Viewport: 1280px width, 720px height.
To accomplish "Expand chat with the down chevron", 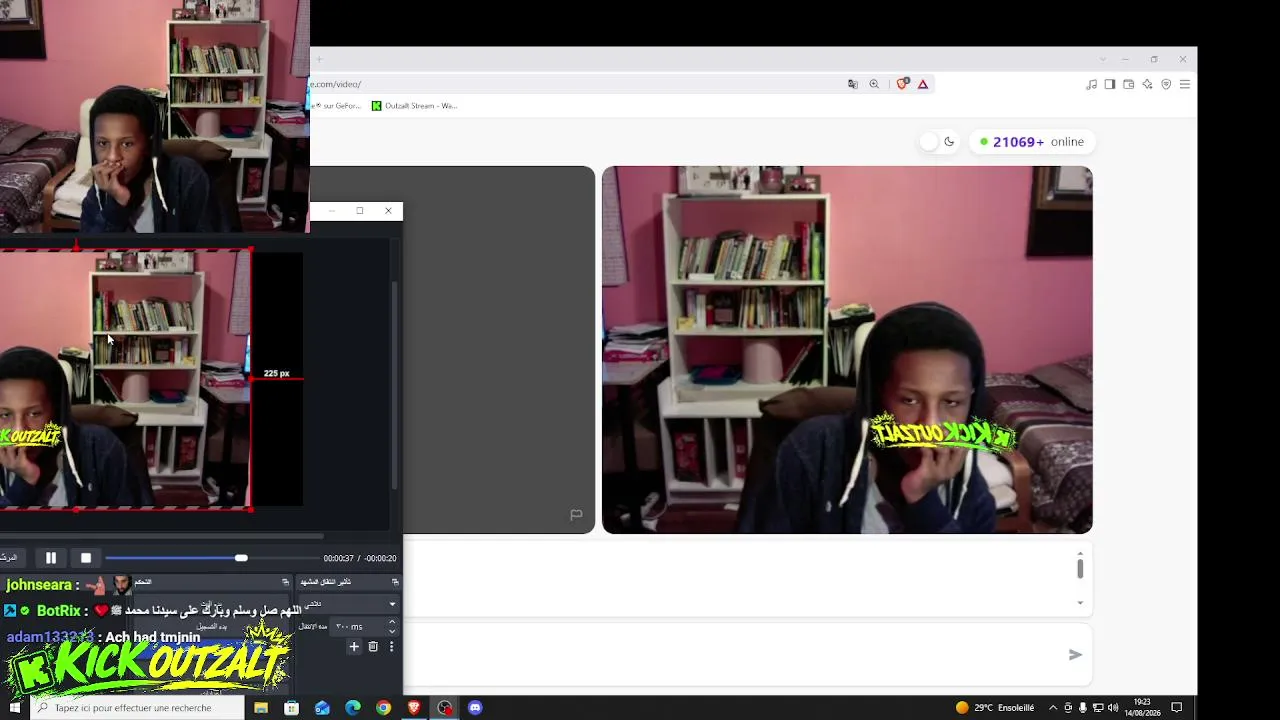I will [x=1080, y=603].
